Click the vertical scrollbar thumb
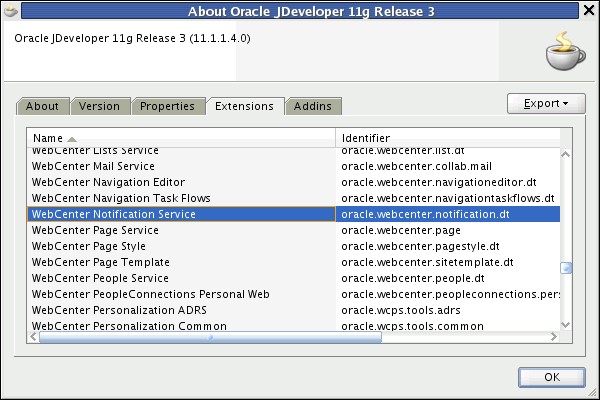The image size is (600, 413). (x=566, y=268)
